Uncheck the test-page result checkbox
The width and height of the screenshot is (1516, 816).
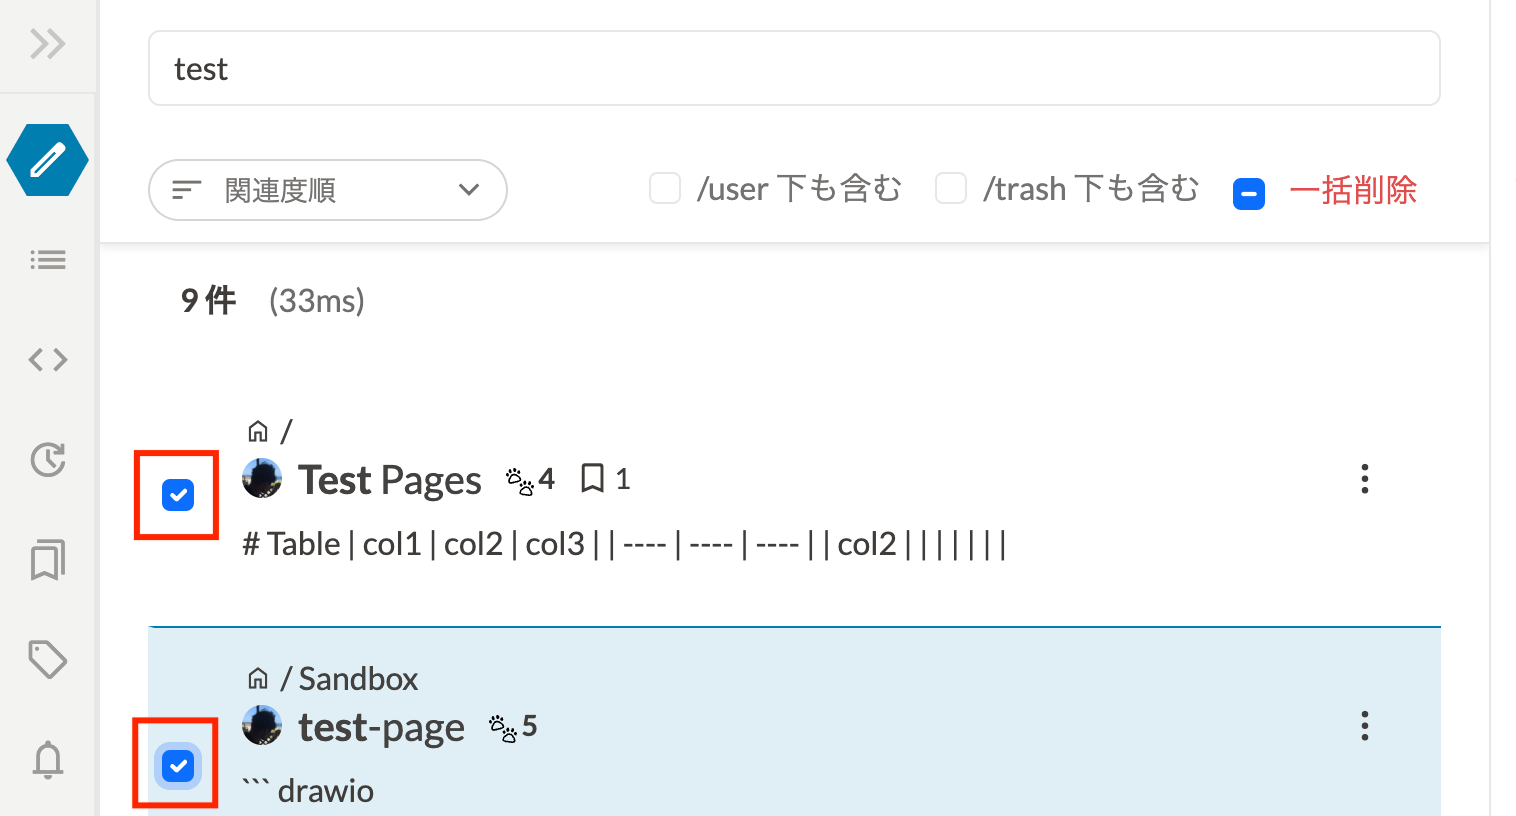tap(178, 766)
